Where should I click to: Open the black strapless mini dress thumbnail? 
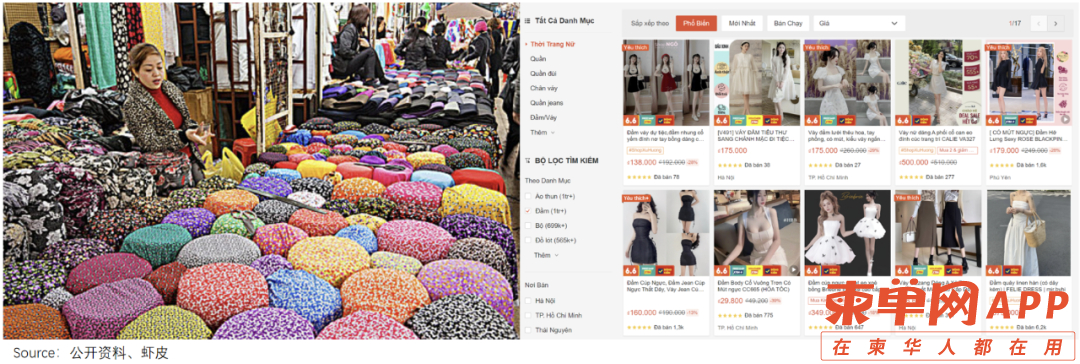coord(665,233)
